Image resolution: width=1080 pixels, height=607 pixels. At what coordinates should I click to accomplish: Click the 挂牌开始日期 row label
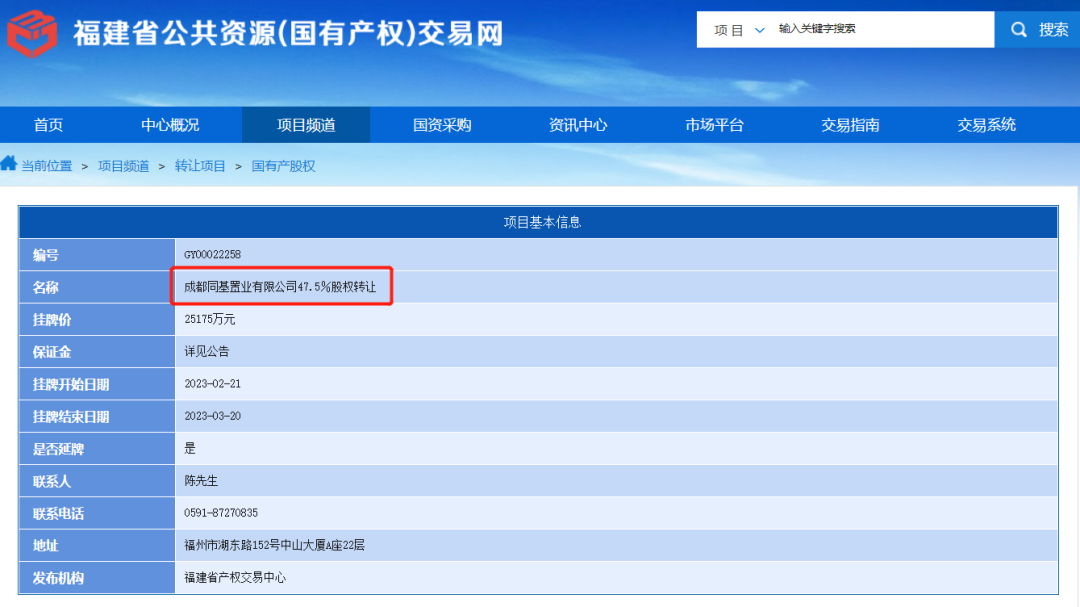71,384
